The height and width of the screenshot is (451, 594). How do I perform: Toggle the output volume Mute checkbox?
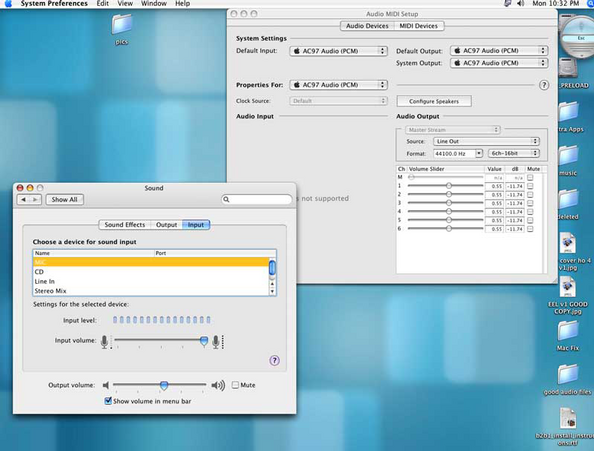[x=235, y=385]
